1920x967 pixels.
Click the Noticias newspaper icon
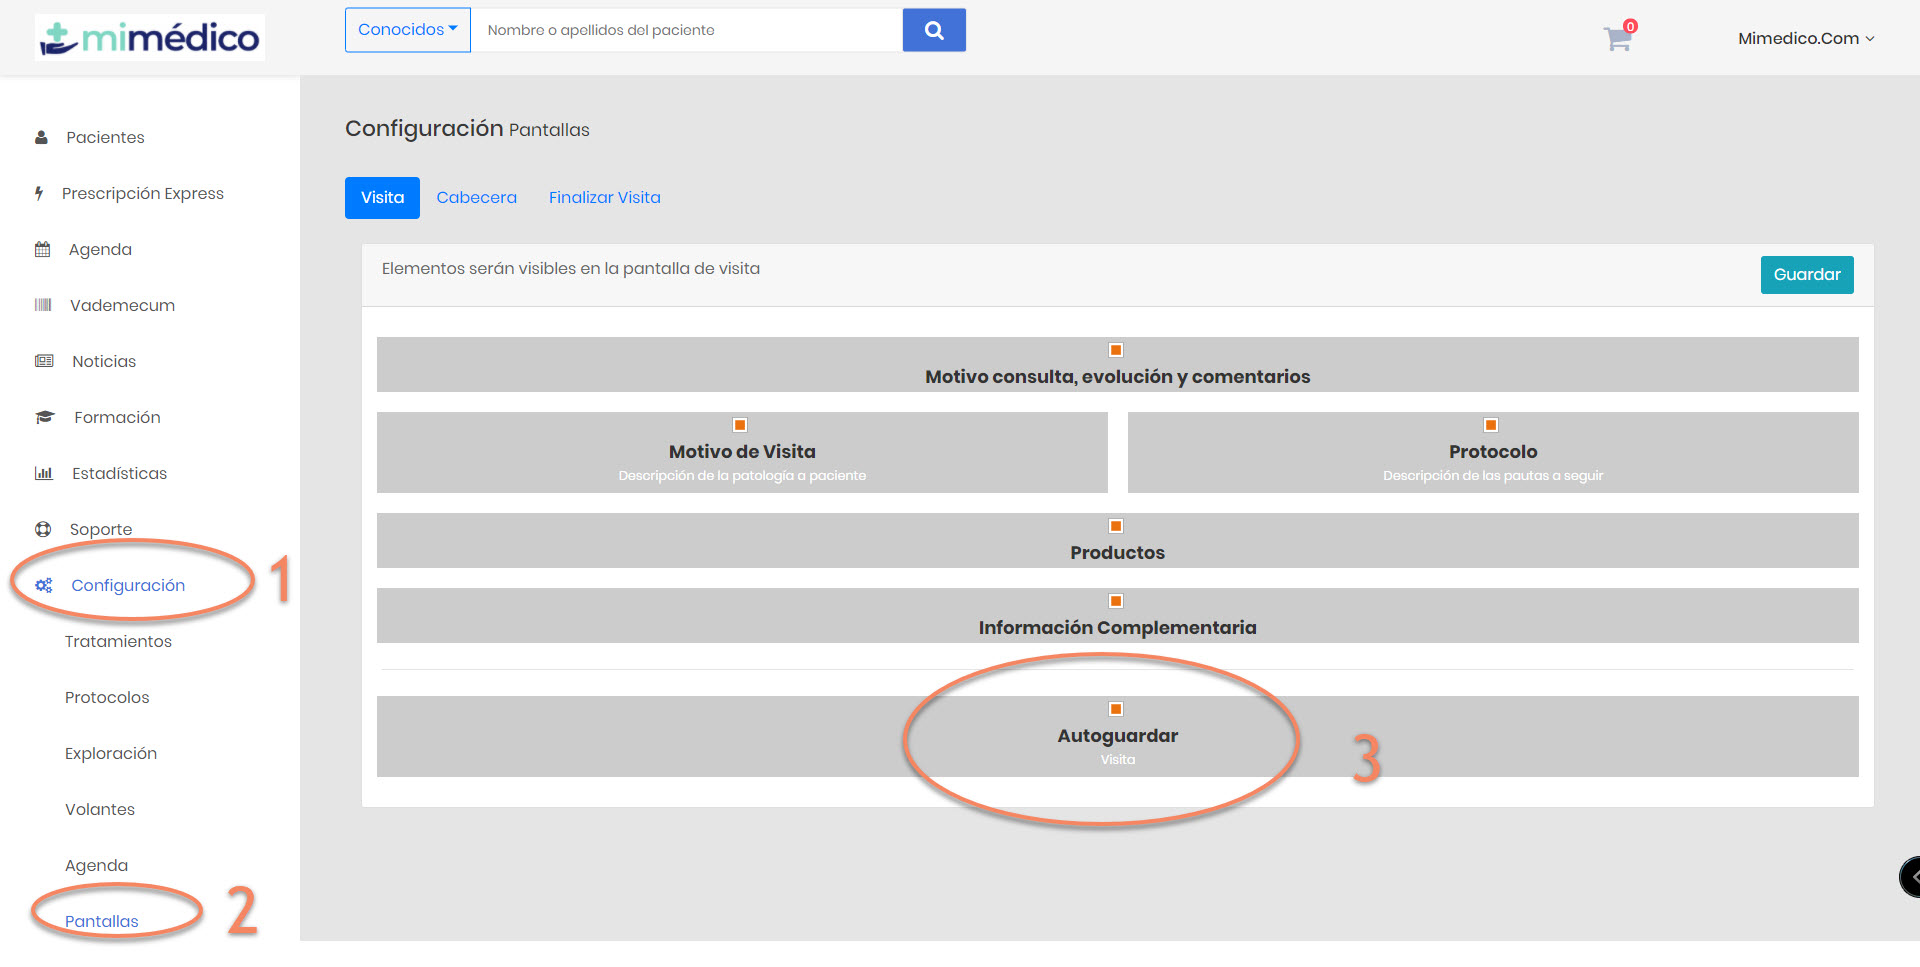44,361
